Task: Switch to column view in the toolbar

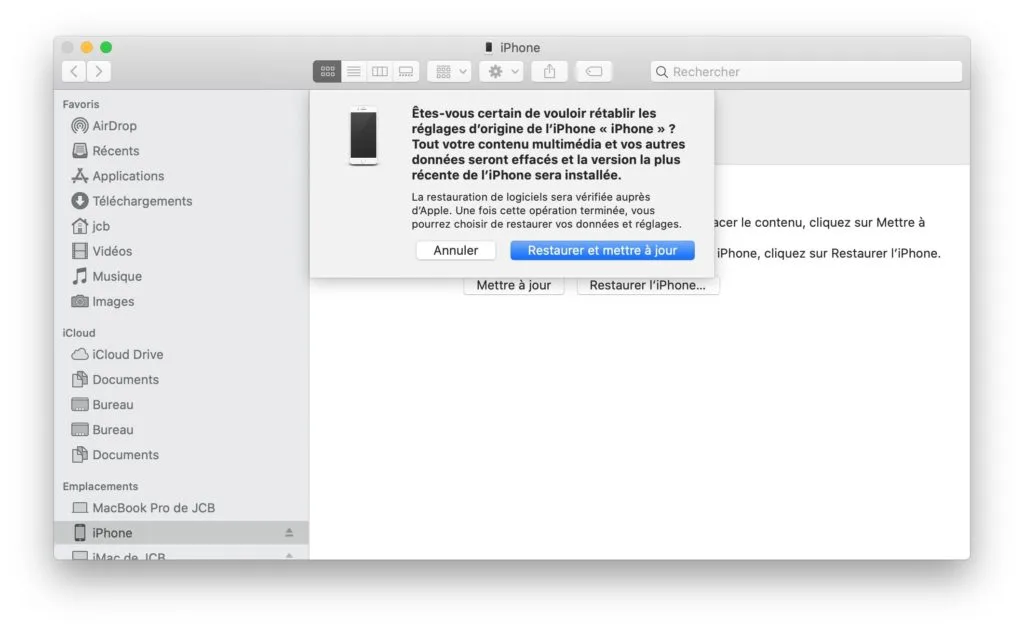Action: click(380, 70)
